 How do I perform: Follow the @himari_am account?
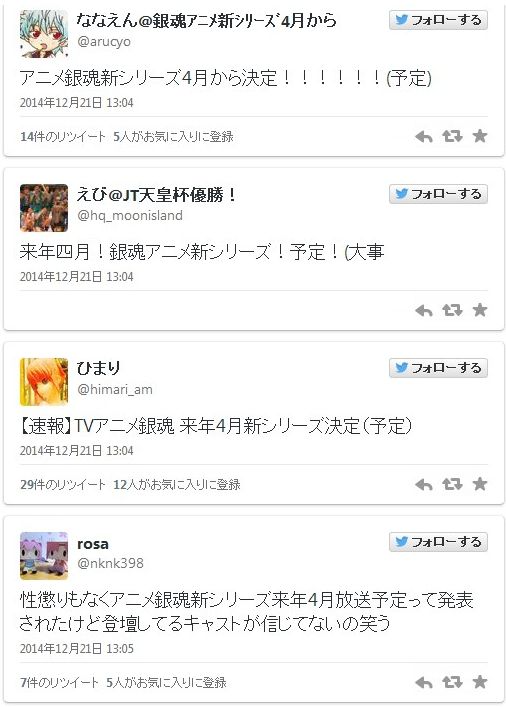[x=438, y=368]
